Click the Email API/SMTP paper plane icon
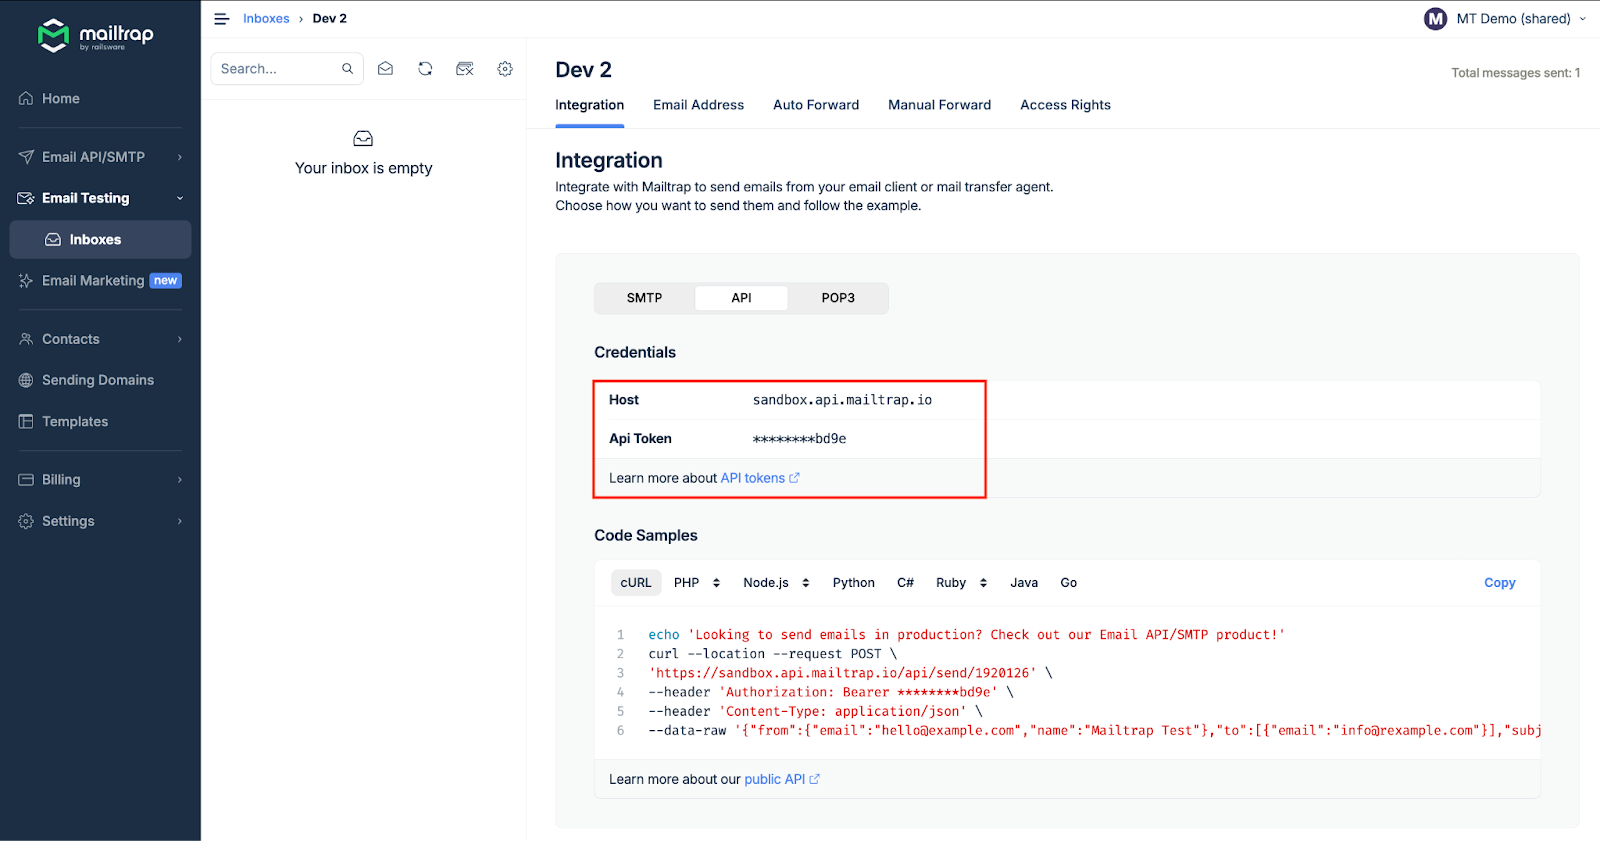The height and width of the screenshot is (841, 1600). pyautogui.click(x=26, y=157)
